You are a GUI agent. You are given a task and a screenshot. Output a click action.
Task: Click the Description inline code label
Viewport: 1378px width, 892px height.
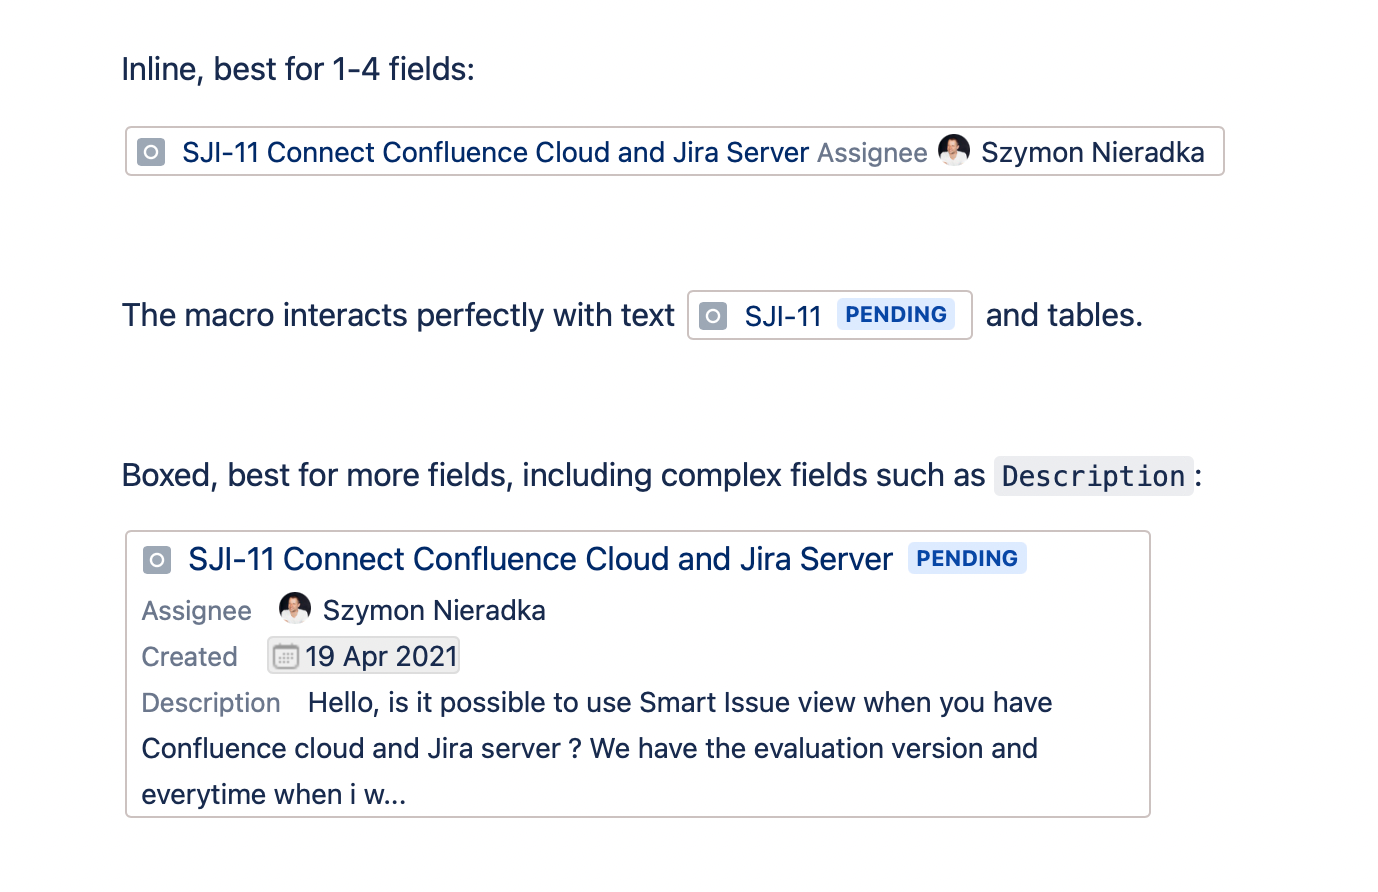(1093, 476)
